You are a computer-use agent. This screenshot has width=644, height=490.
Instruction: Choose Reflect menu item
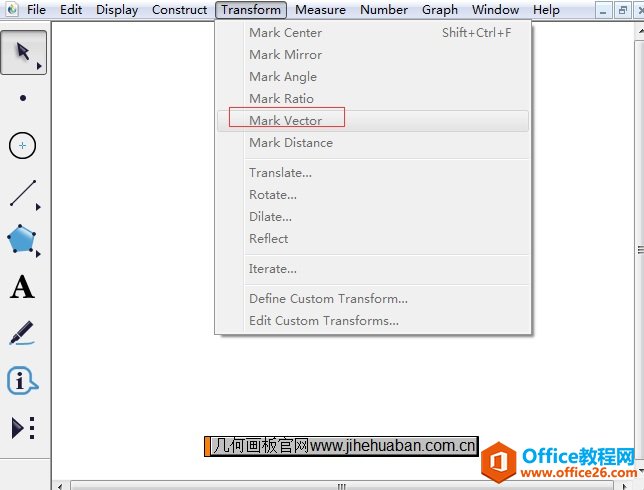373,239
